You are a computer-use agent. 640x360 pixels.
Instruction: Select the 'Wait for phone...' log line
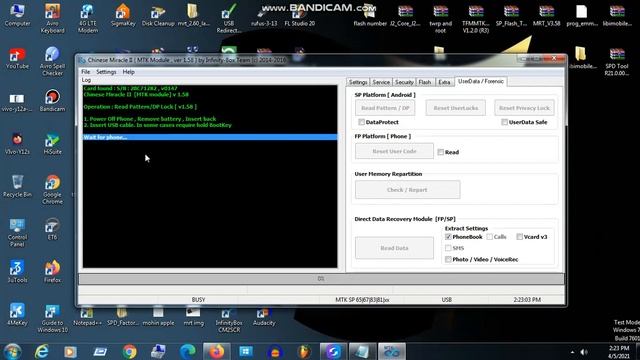click(x=210, y=137)
